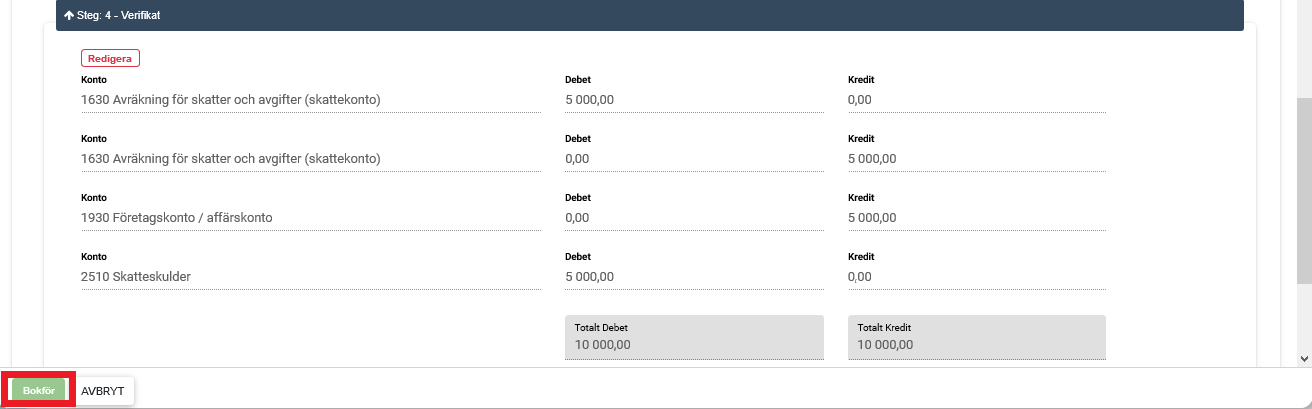Click Kredit 0,00 on first 1630 row
Image resolution: width=1312 pixels, height=409 pixels.
(976, 100)
